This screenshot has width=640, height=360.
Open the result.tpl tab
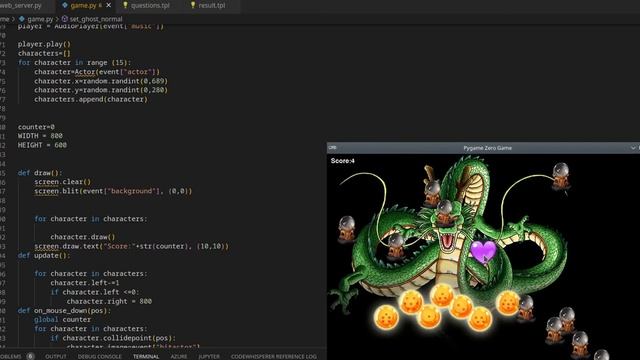point(211,6)
